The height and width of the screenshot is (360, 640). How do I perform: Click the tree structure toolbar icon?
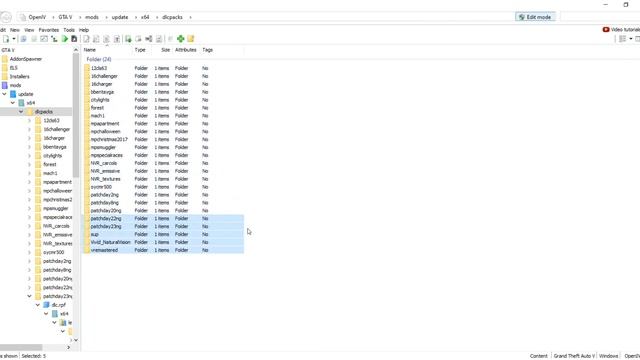click(54, 39)
